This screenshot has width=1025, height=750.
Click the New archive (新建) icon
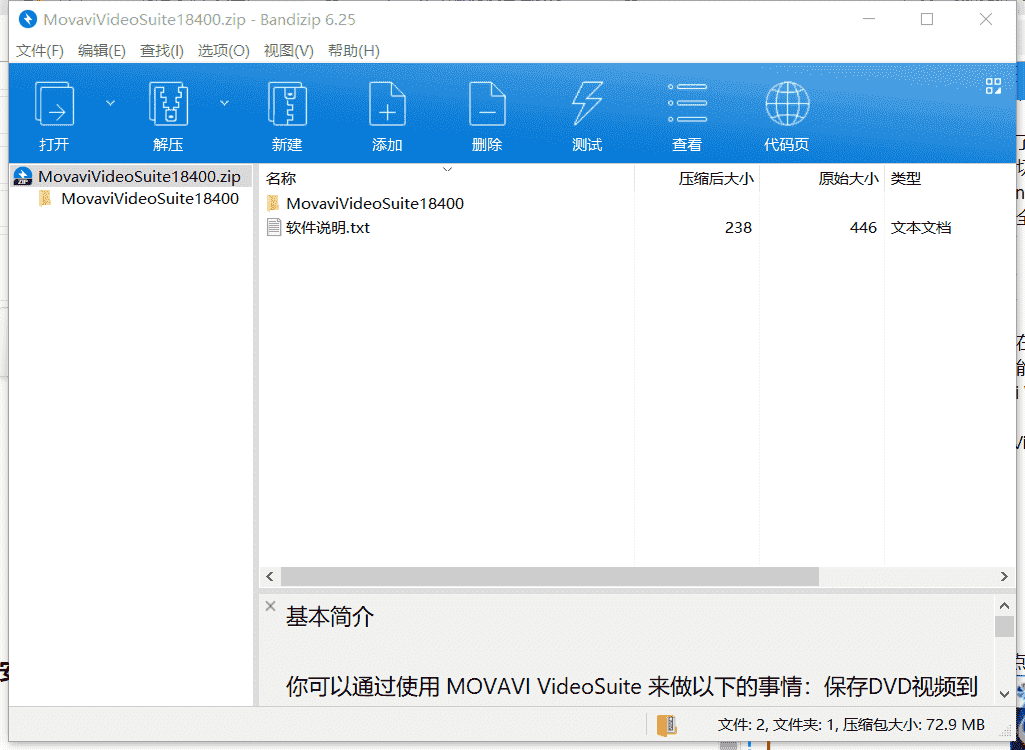(287, 103)
